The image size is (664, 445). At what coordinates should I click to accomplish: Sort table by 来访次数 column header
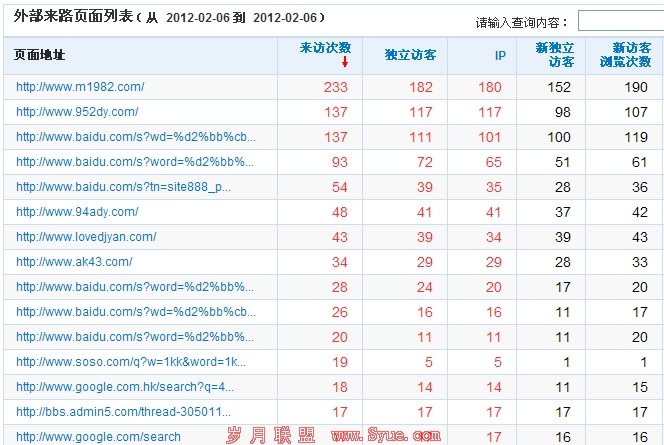tap(325, 48)
